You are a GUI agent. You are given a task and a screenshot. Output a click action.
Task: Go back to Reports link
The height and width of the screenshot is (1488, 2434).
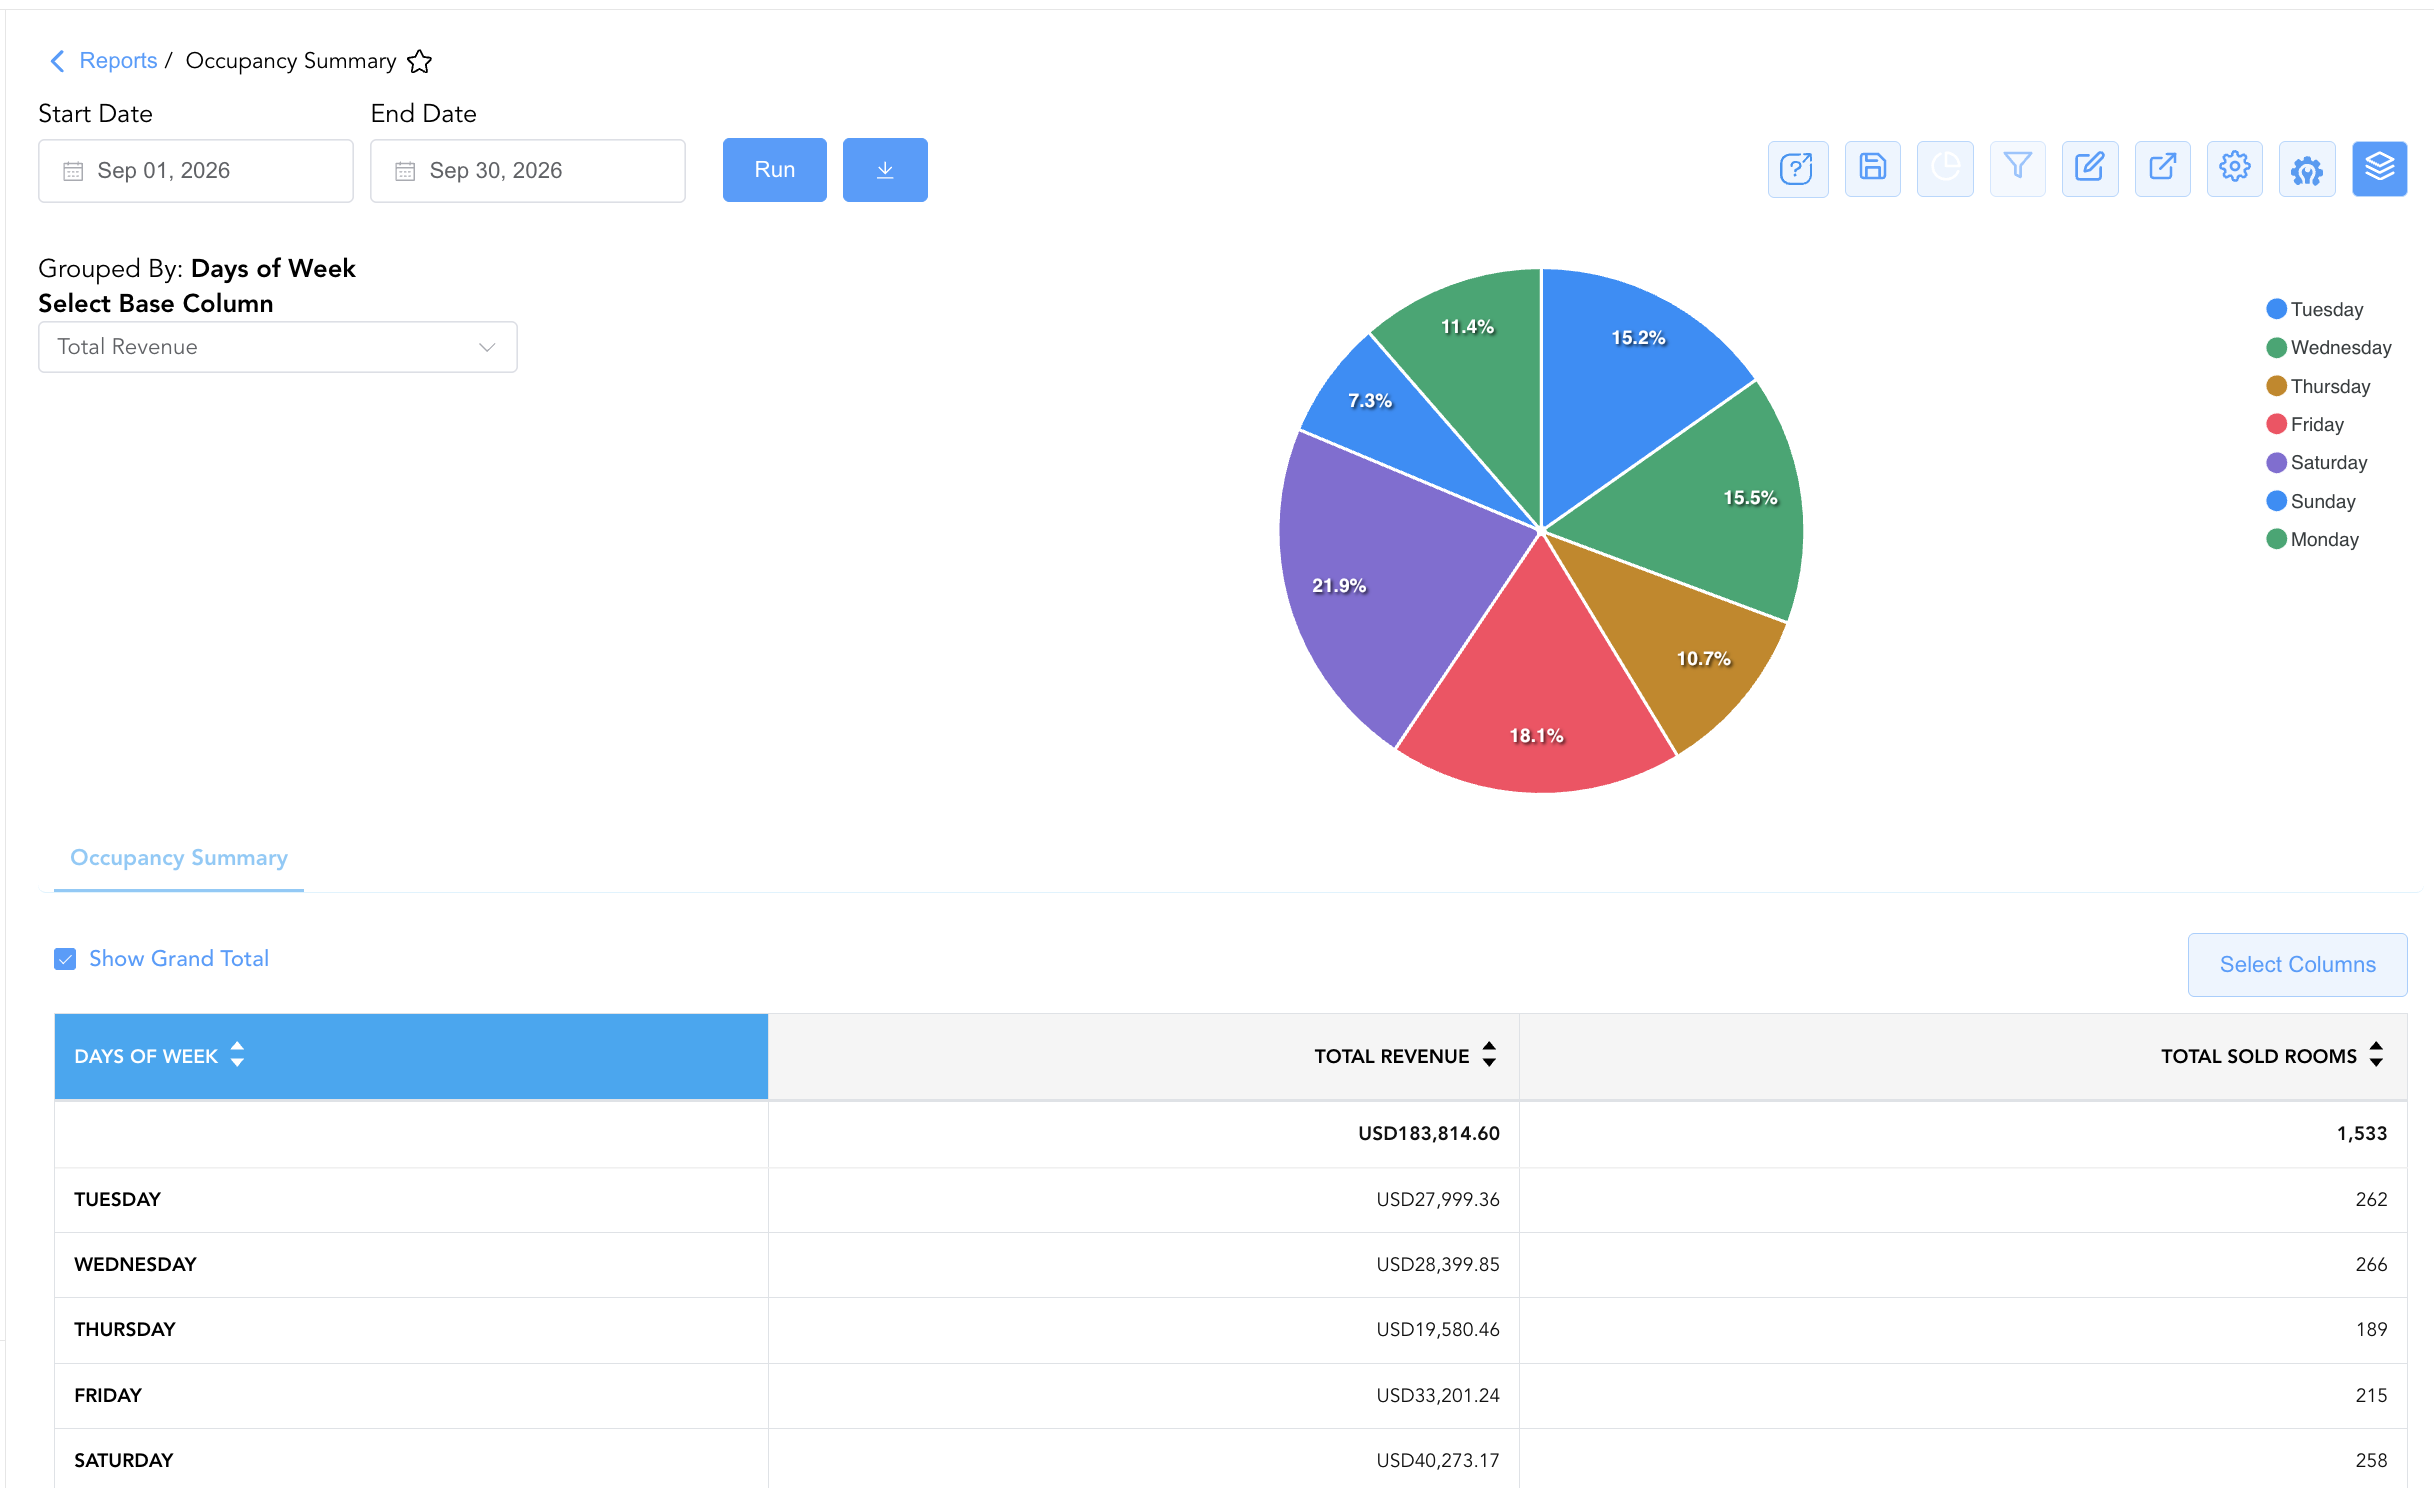tap(118, 61)
